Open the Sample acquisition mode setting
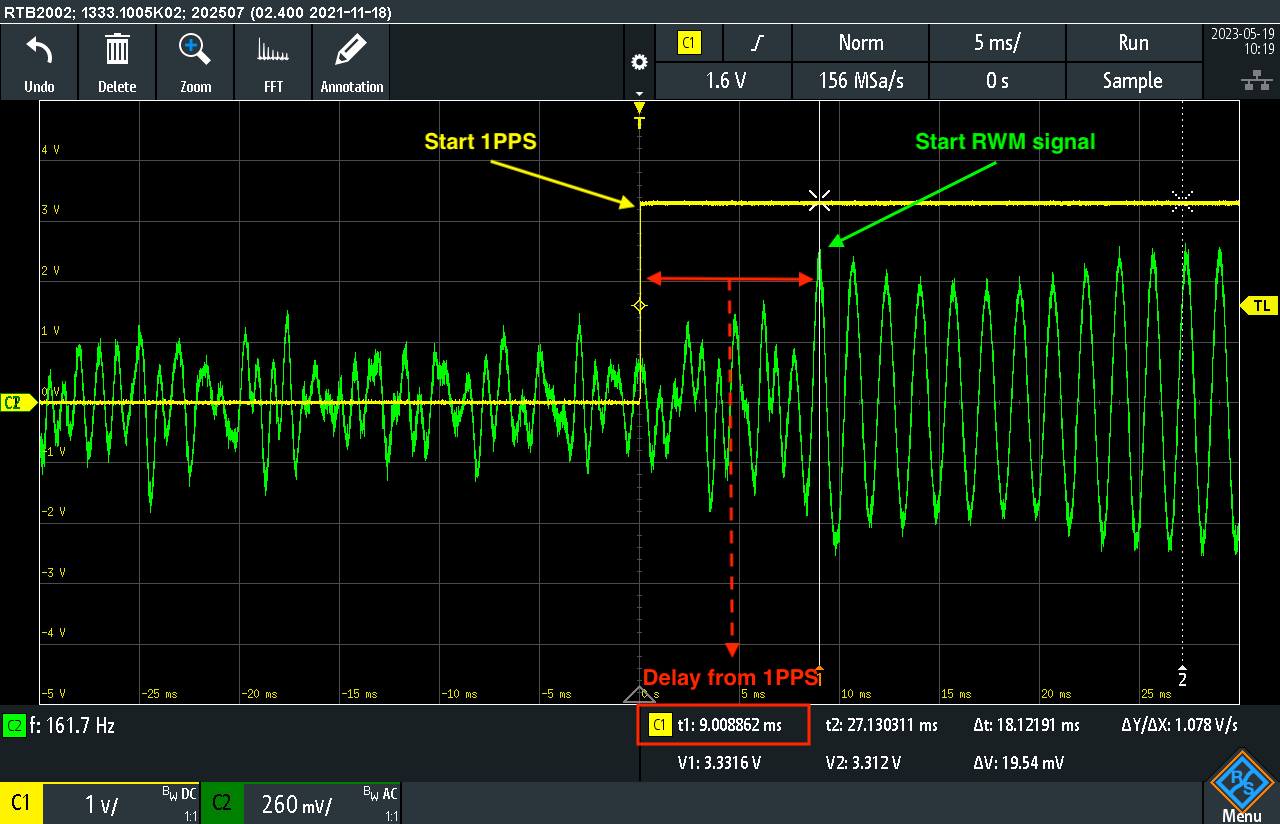The height and width of the screenshot is (824, 1280). click(x=1133, y=81)
